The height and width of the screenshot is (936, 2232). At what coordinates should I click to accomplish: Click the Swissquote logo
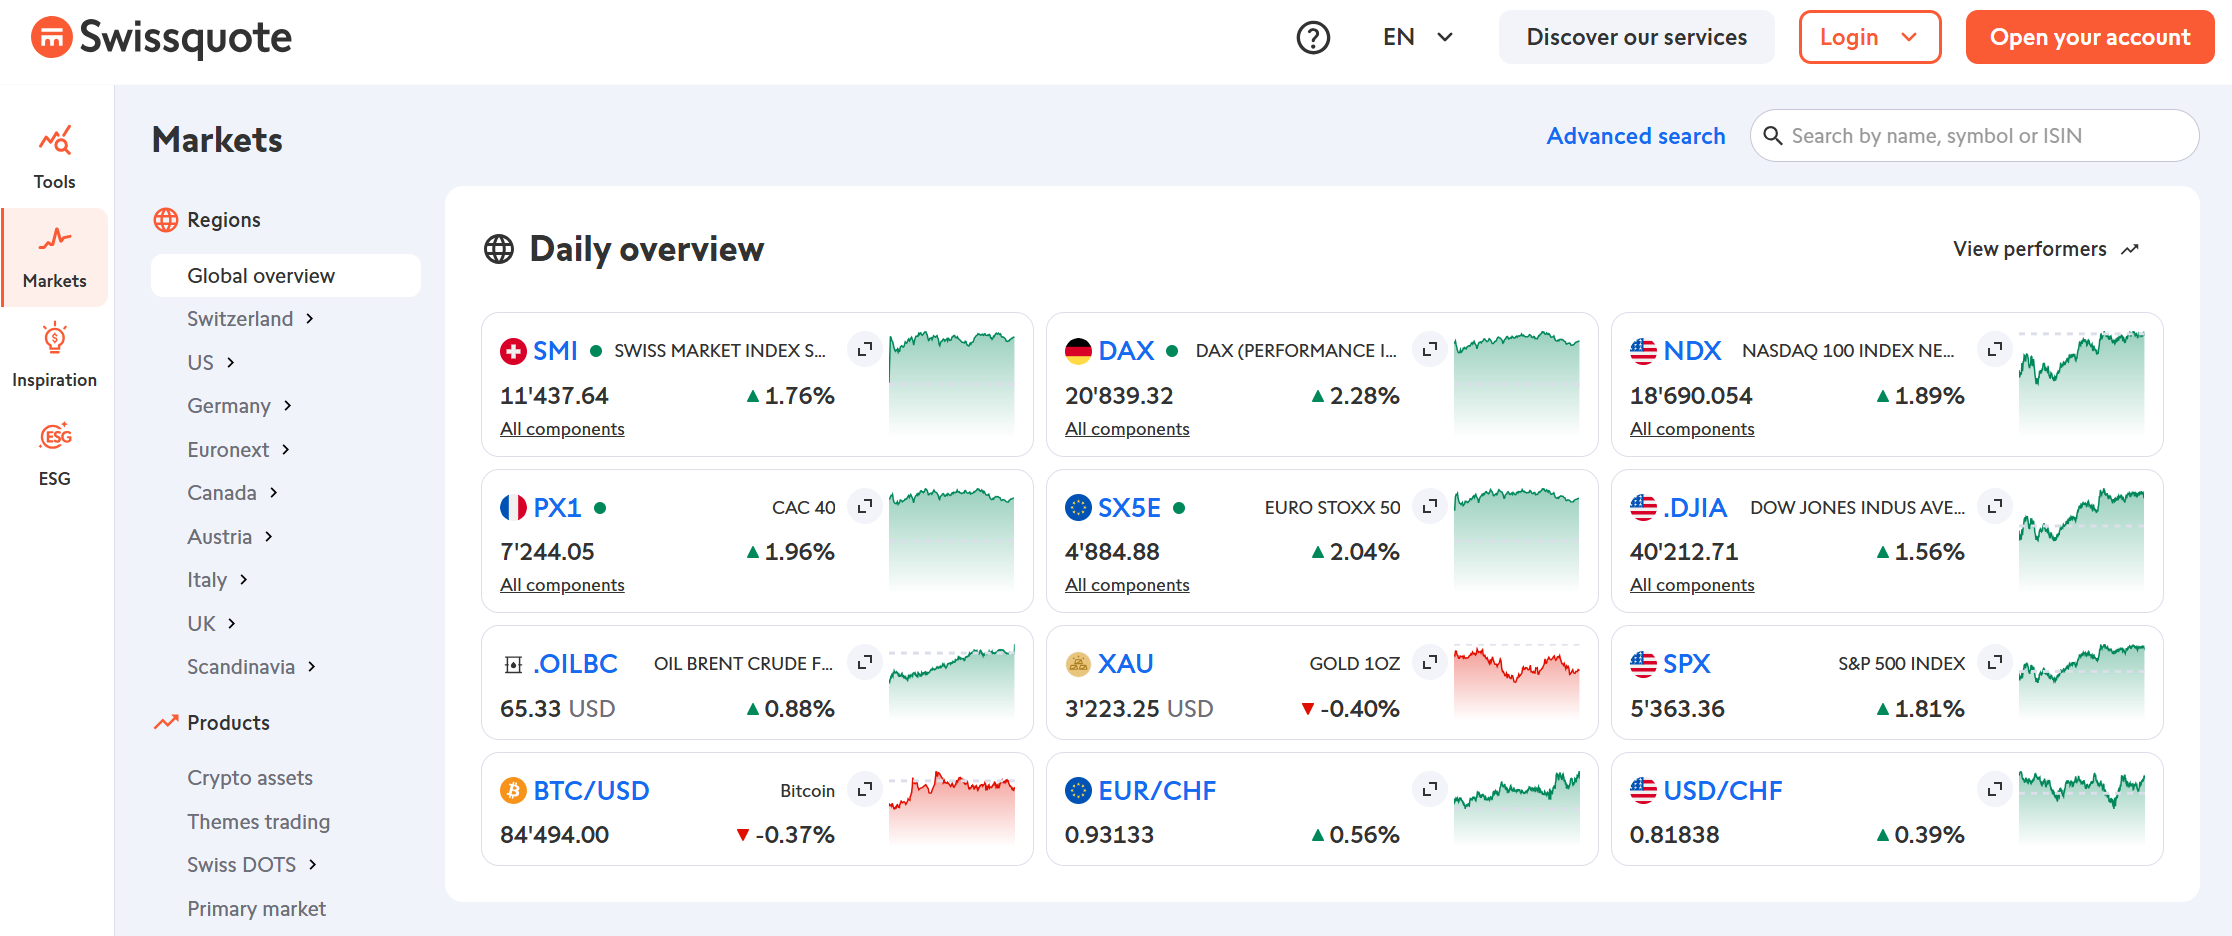coord(161,38)
